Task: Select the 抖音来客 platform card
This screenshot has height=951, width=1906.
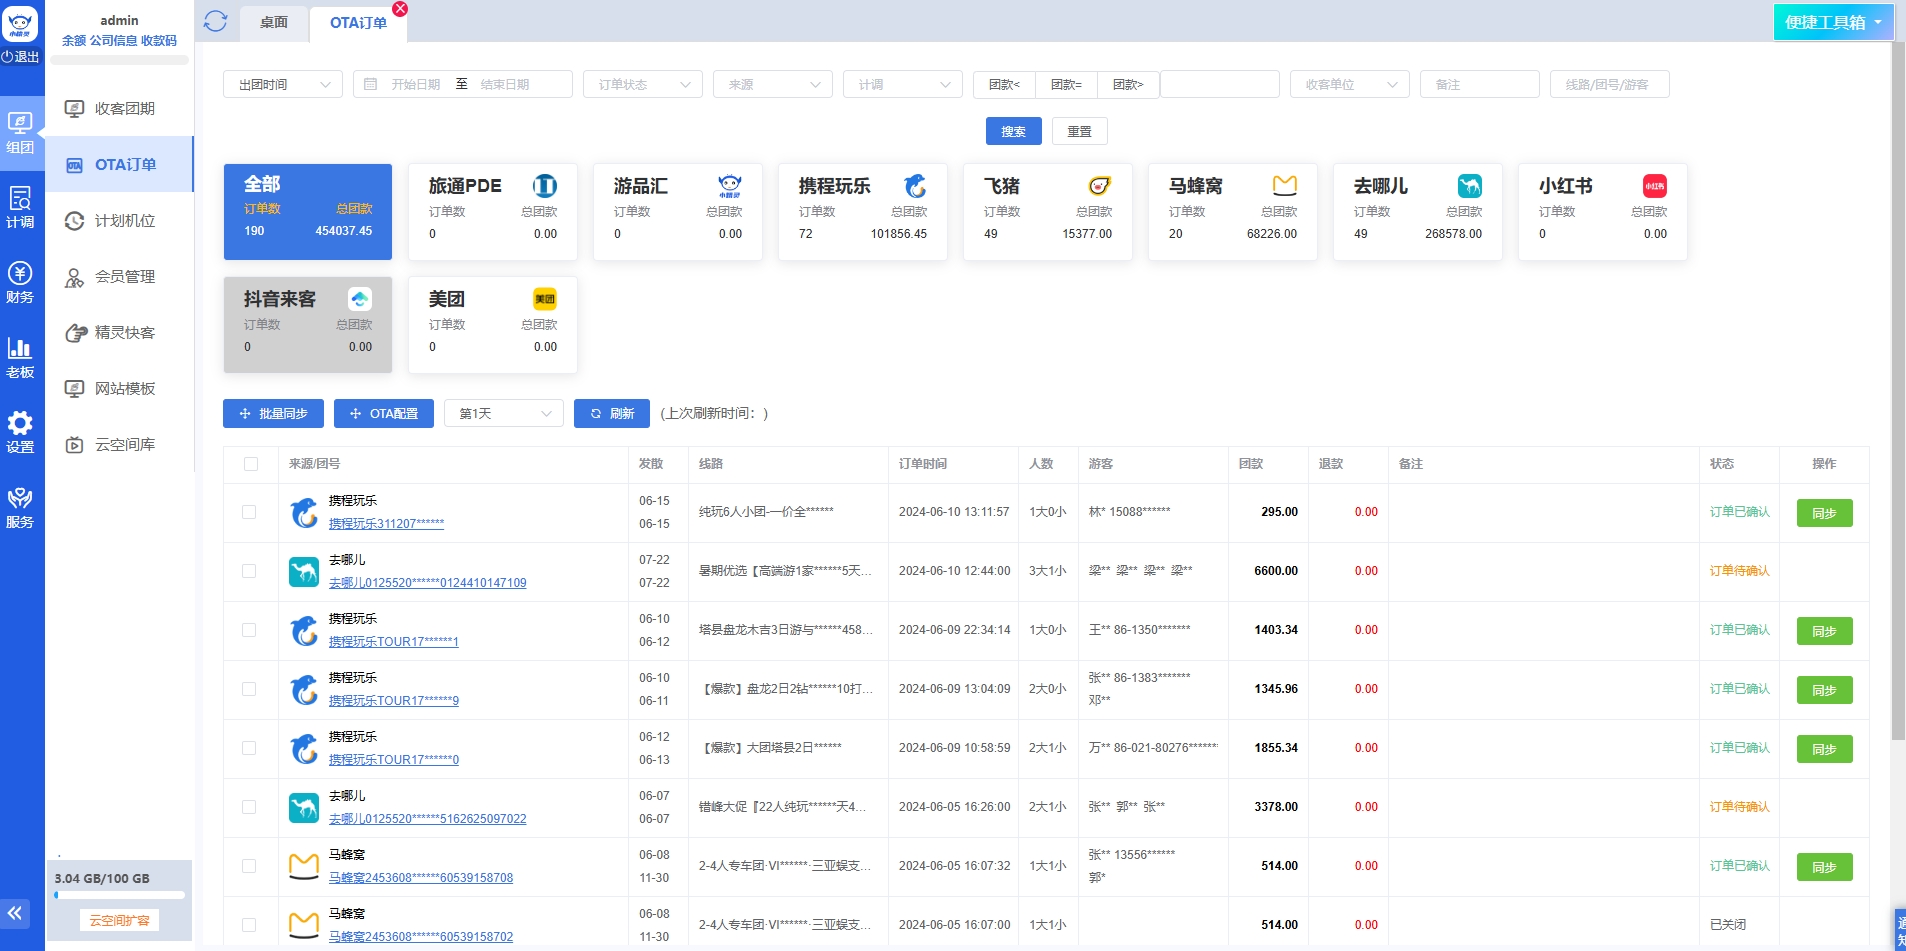Action: pos(308,325)
